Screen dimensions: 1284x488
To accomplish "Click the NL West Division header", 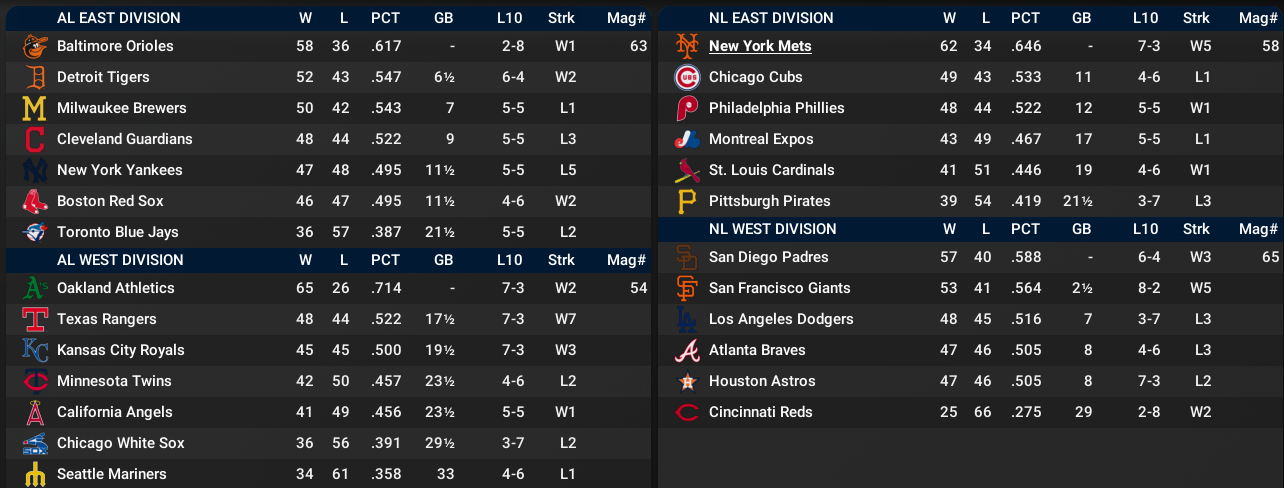I will point(772,228).
